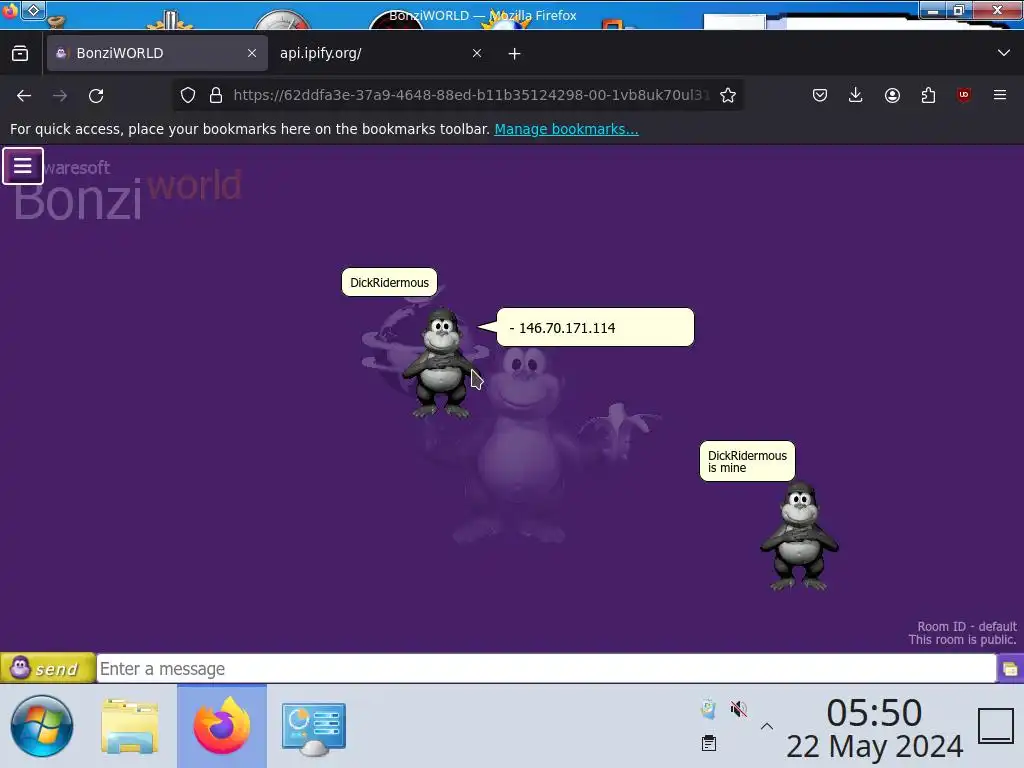Open the Downloads panel
Screen dimensions: 1024x768
tap(856, 95)
